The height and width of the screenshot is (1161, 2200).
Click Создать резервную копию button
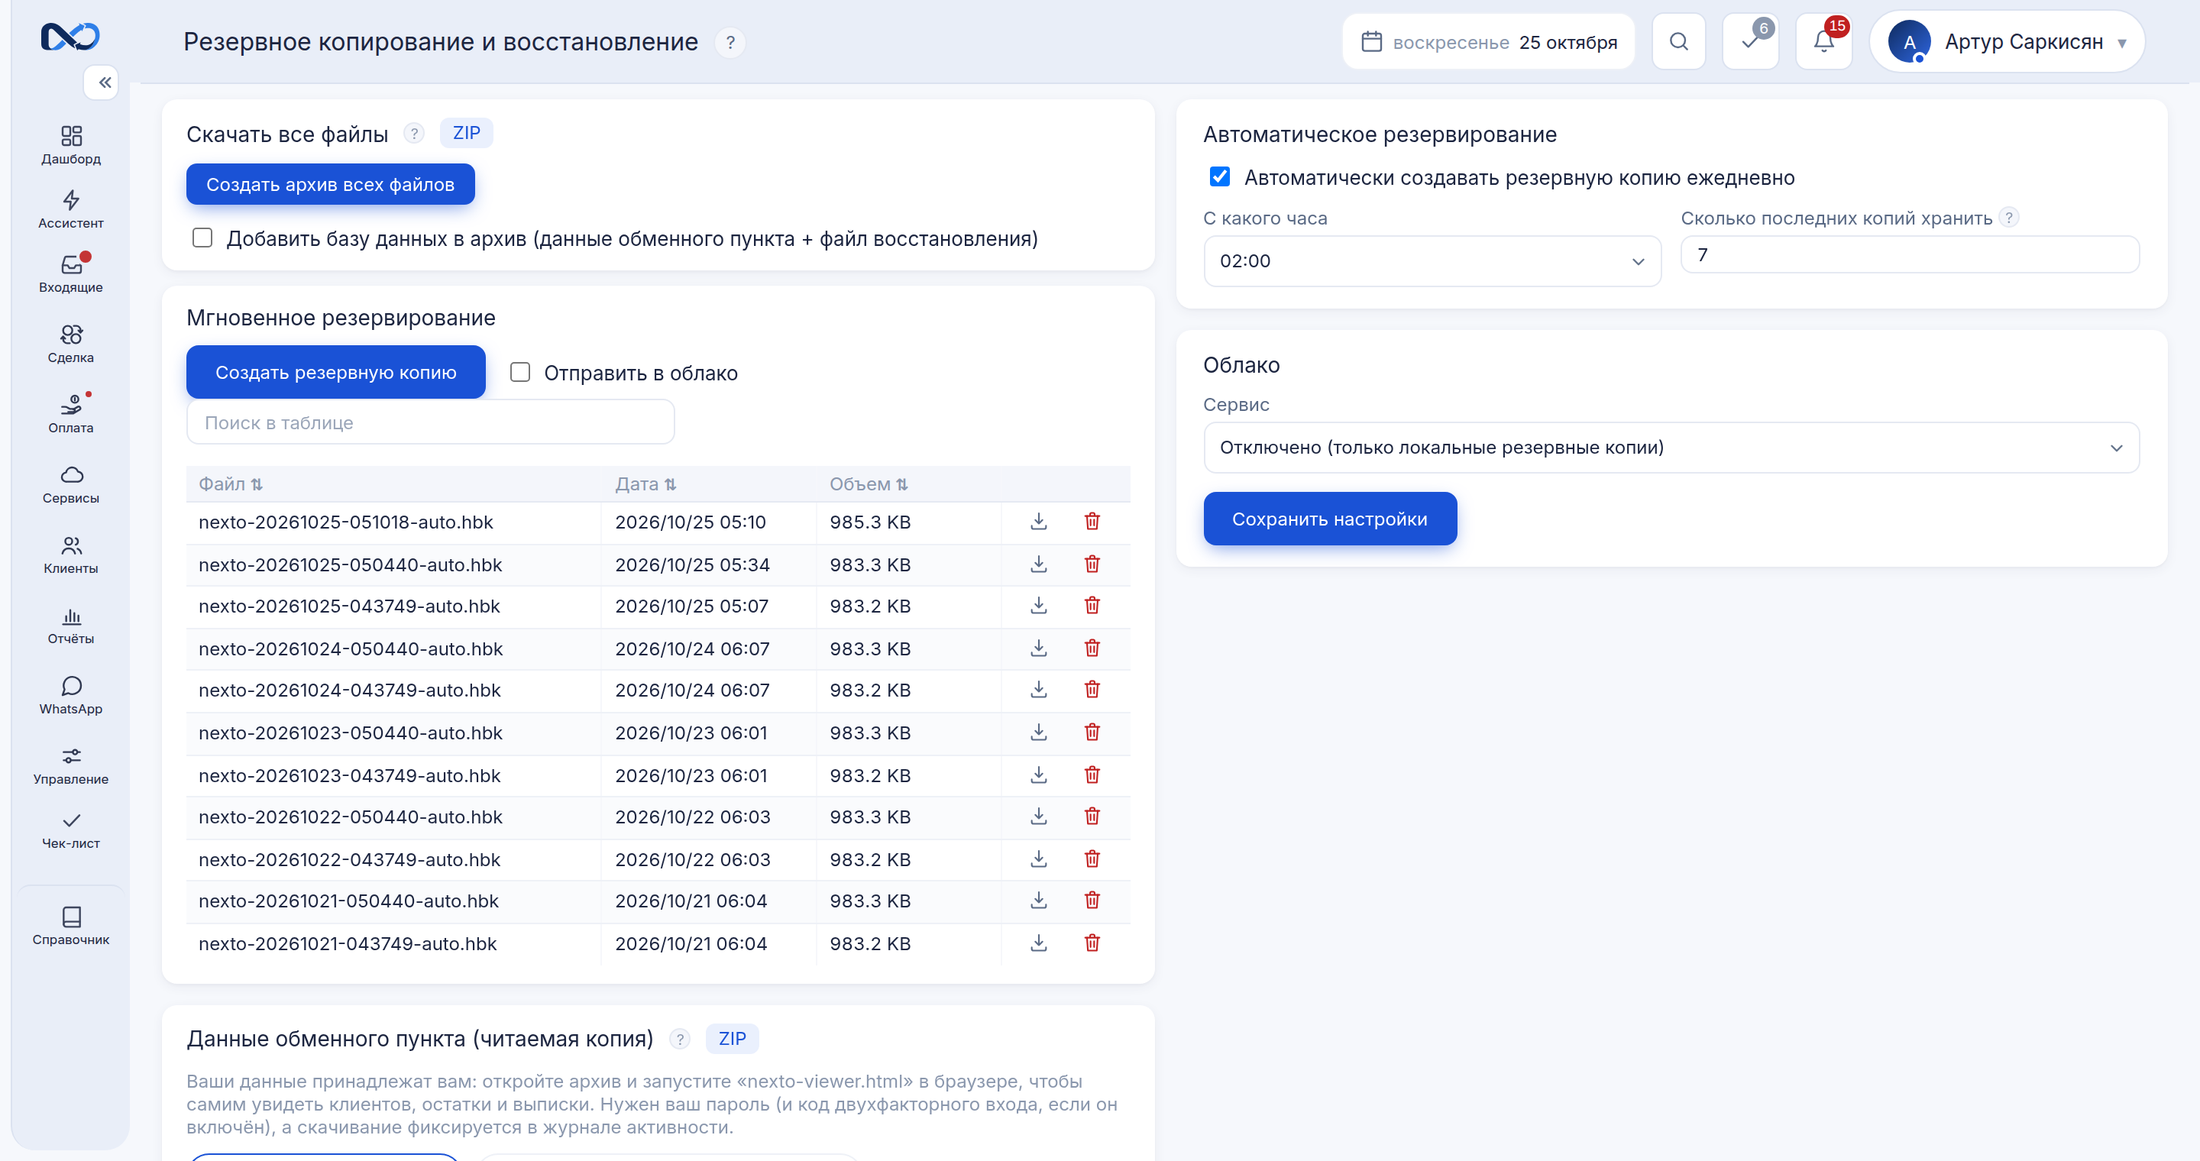(x=336, y=372)
